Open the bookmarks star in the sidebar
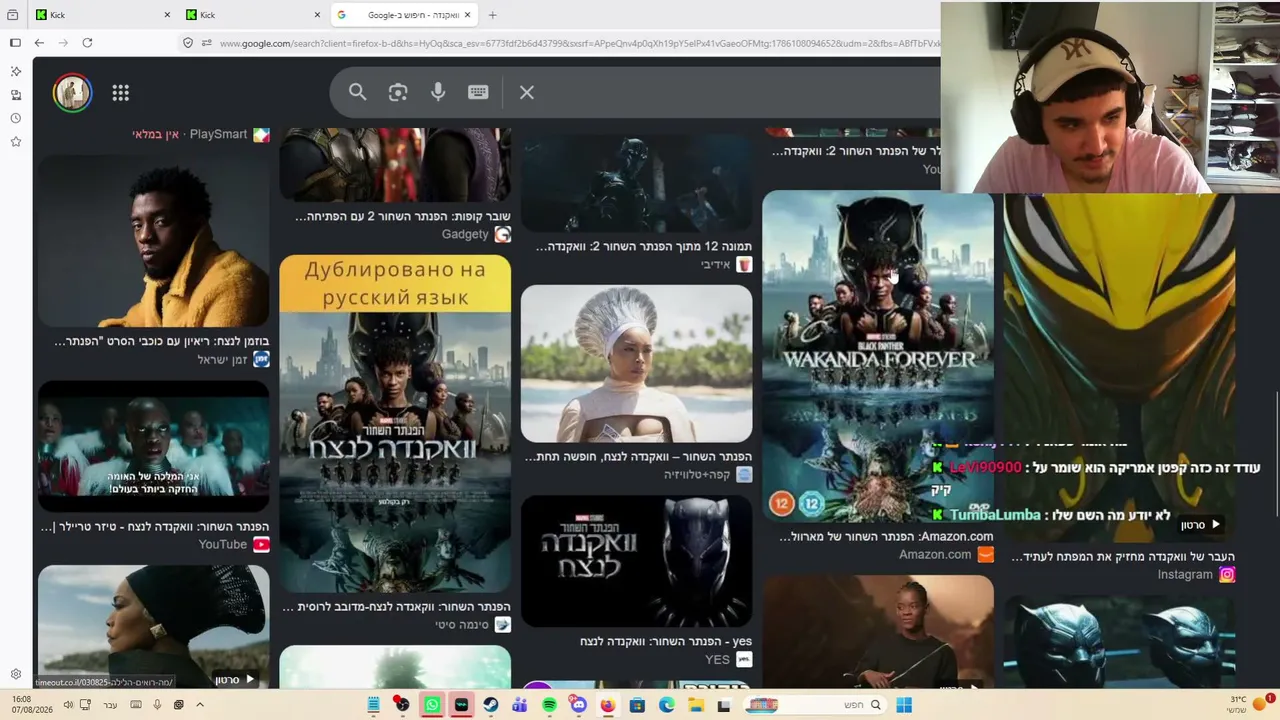 coord(15,142)
